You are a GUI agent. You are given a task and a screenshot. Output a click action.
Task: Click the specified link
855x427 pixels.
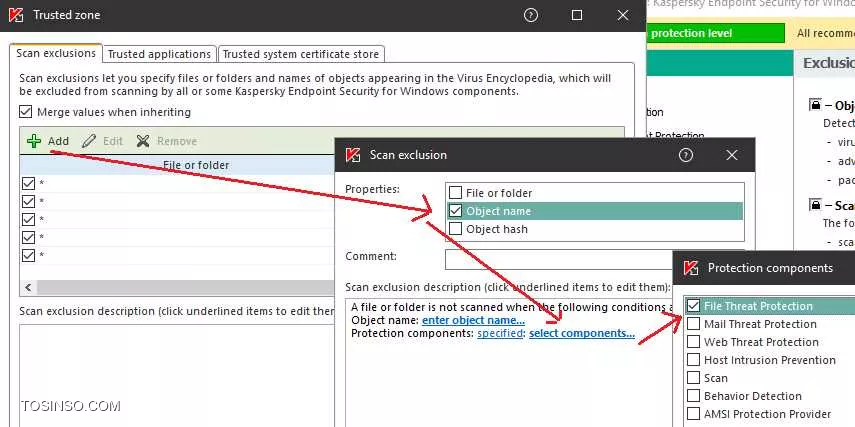pos(500,333)
